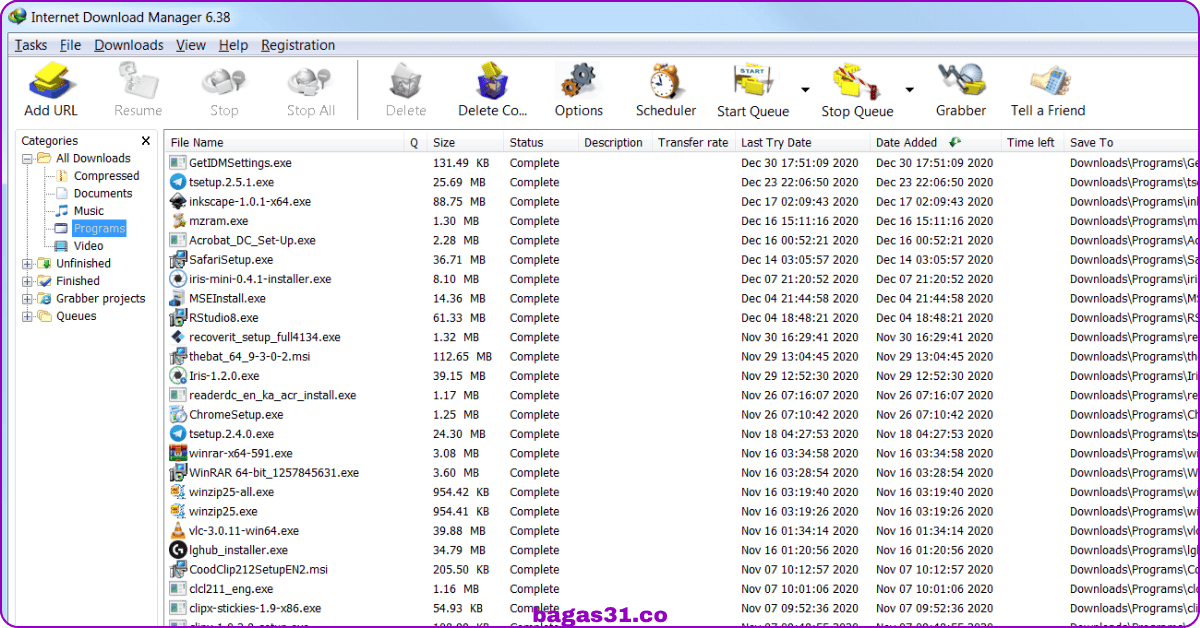Click the winrar-x64-591.exe file icon
The image size is (1200, 628).
click(178, 453)
